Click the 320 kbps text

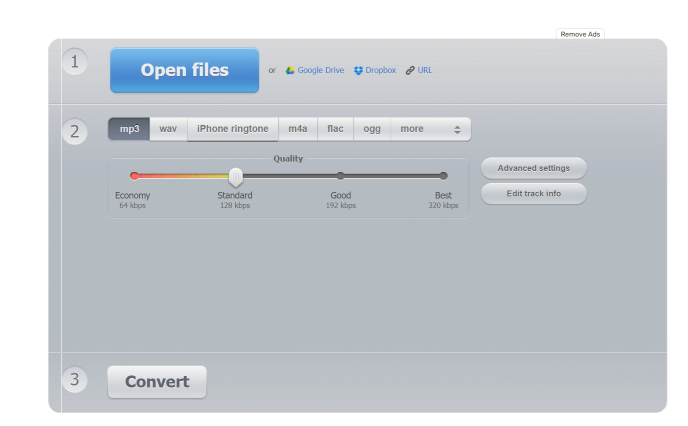(x=443, y=205)
